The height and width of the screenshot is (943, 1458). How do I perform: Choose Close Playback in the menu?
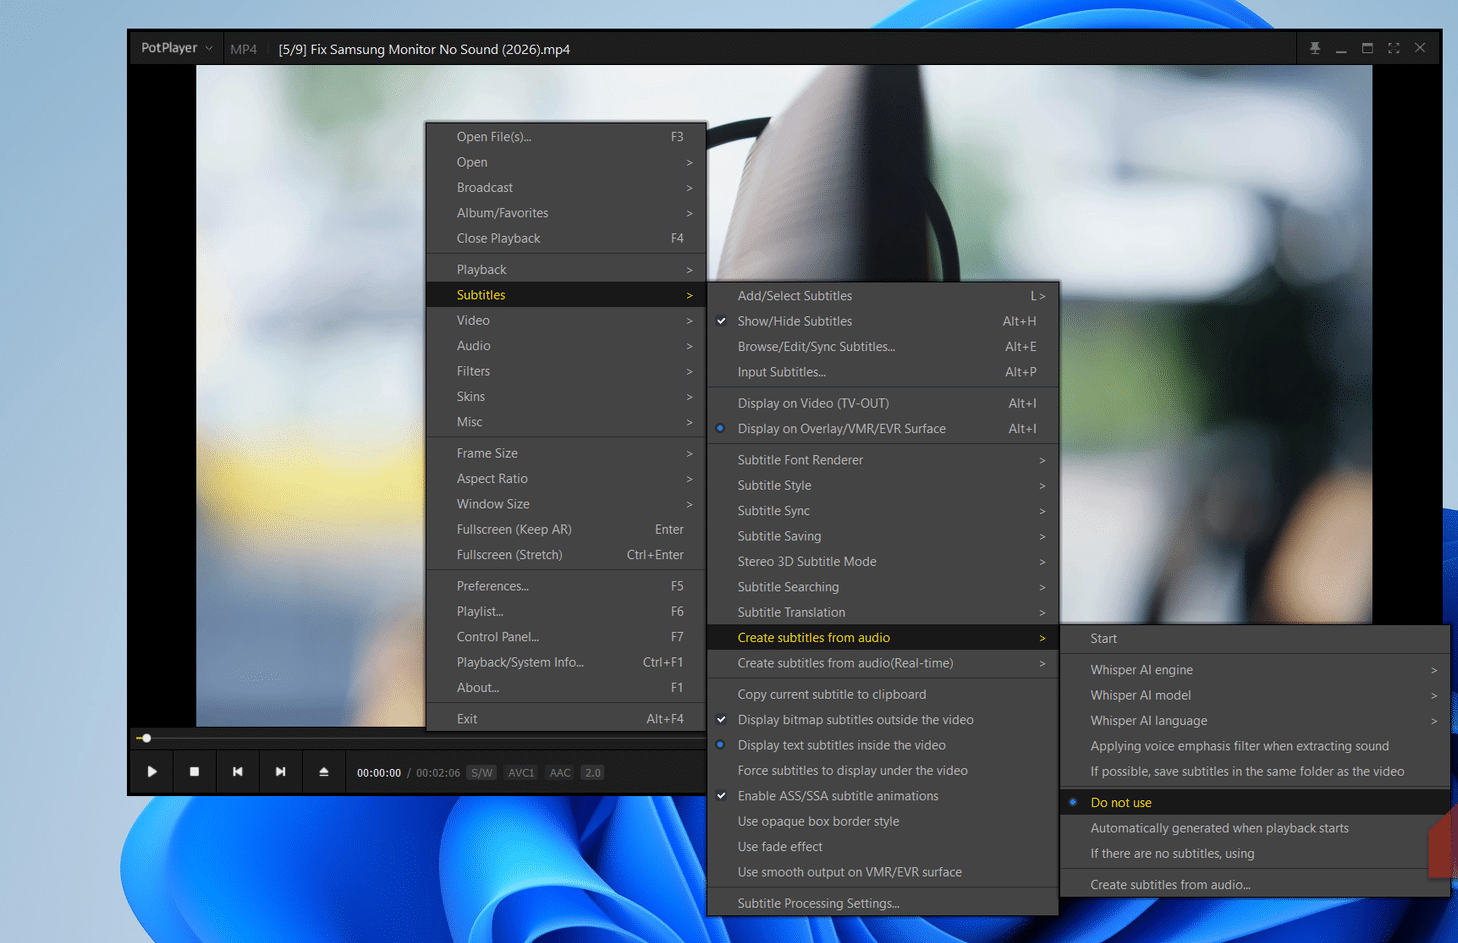(566, 238)
